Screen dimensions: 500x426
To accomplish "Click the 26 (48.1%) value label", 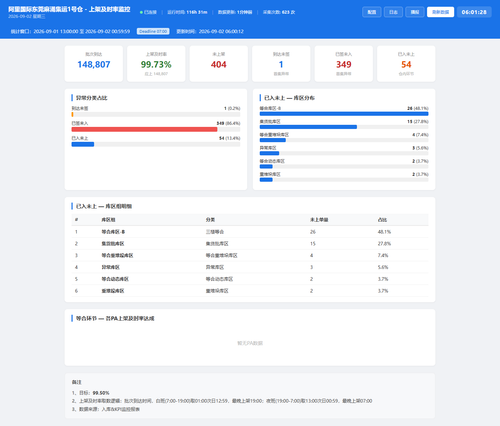I will (418, 108).
